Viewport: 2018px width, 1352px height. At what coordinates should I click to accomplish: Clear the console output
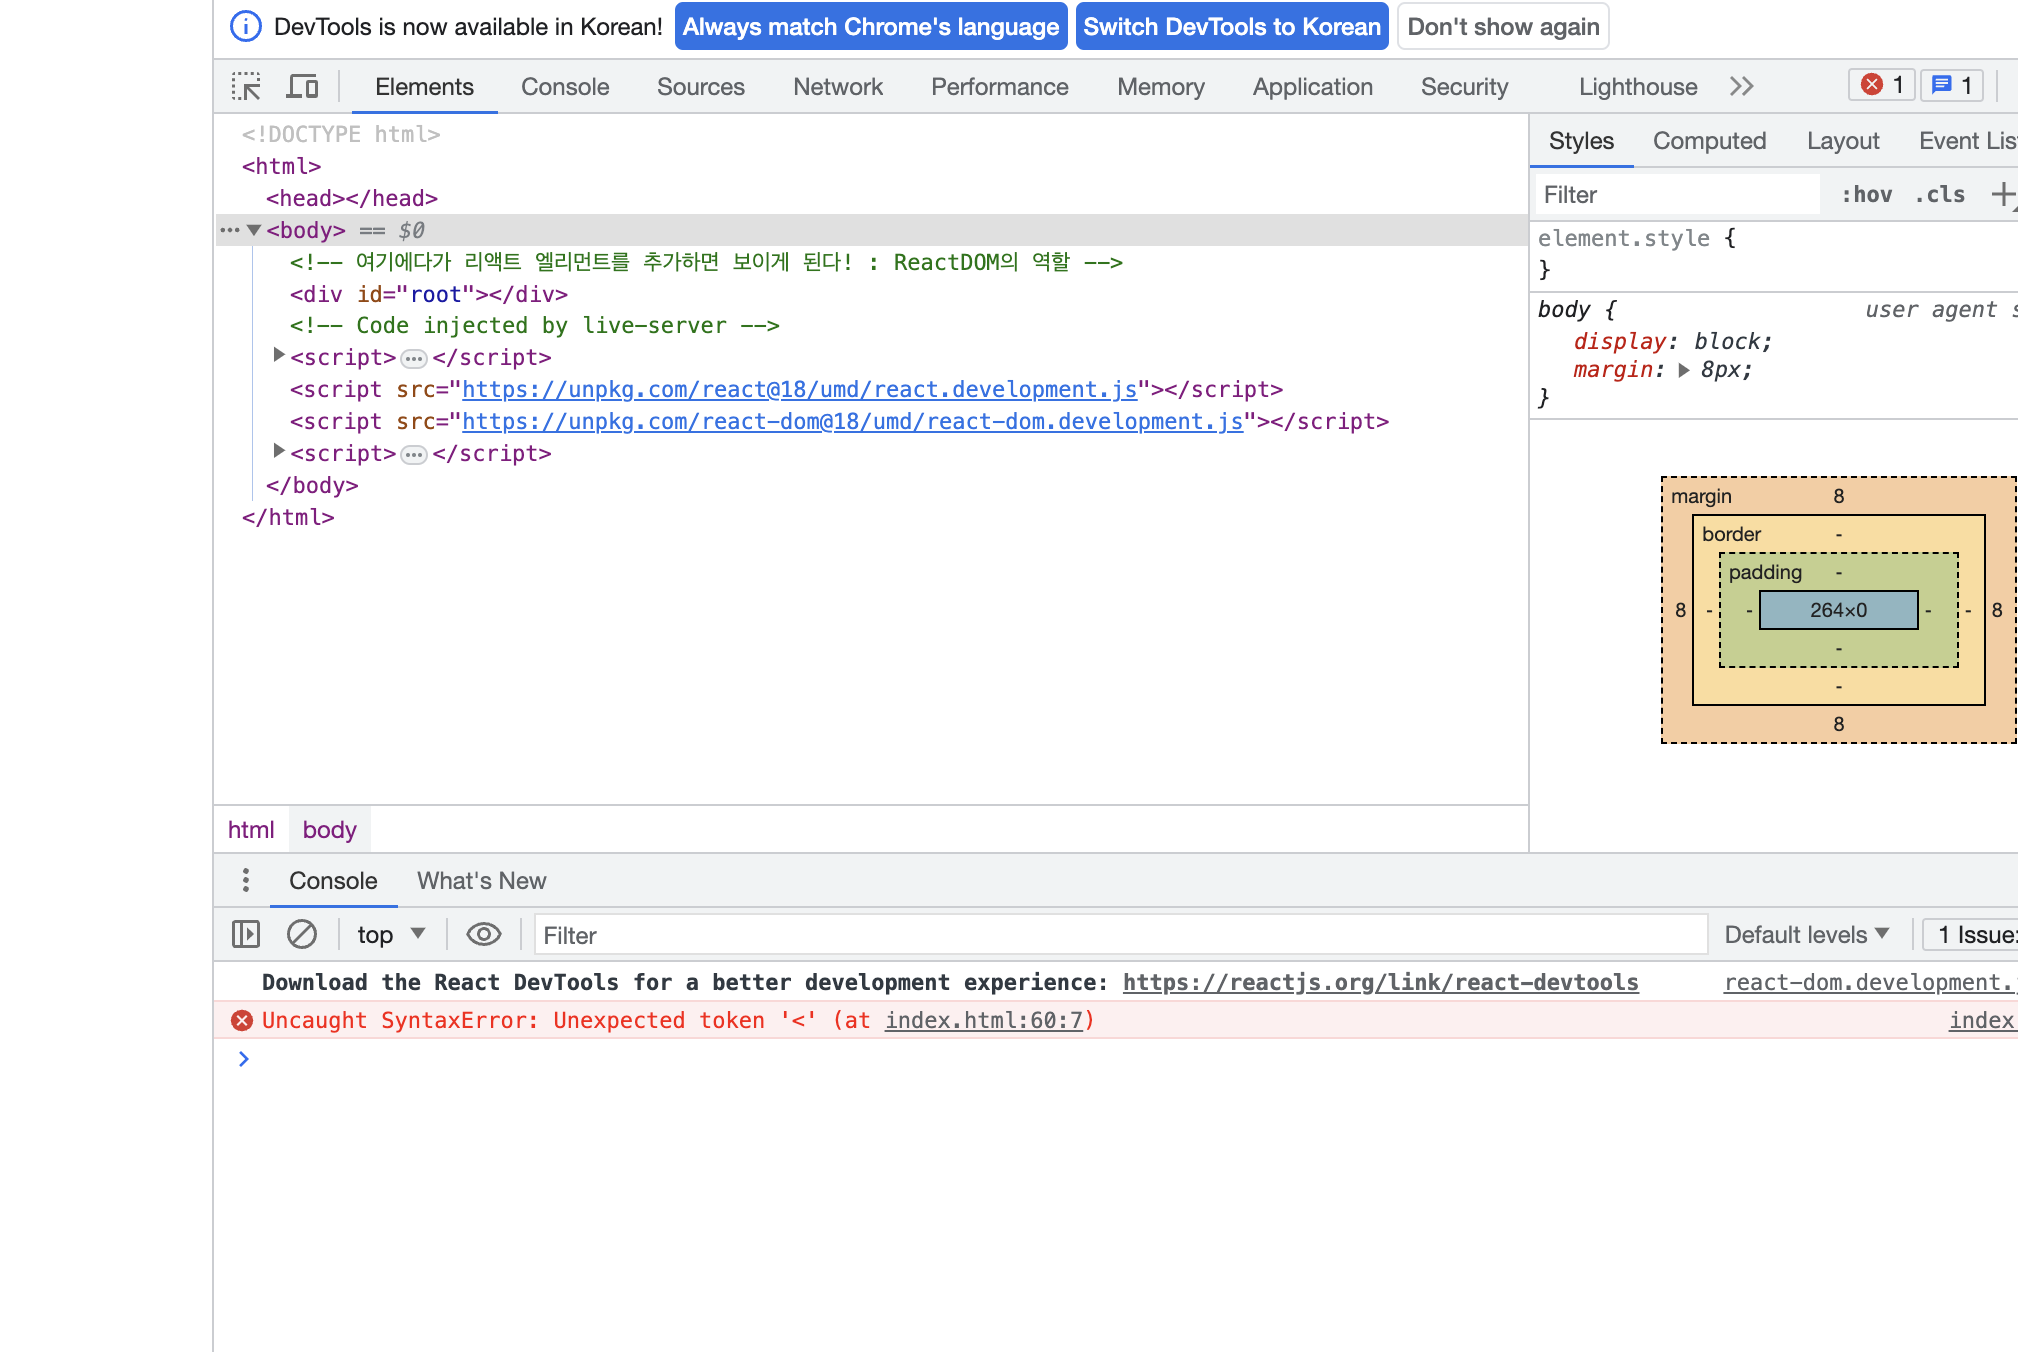(303, 934)
